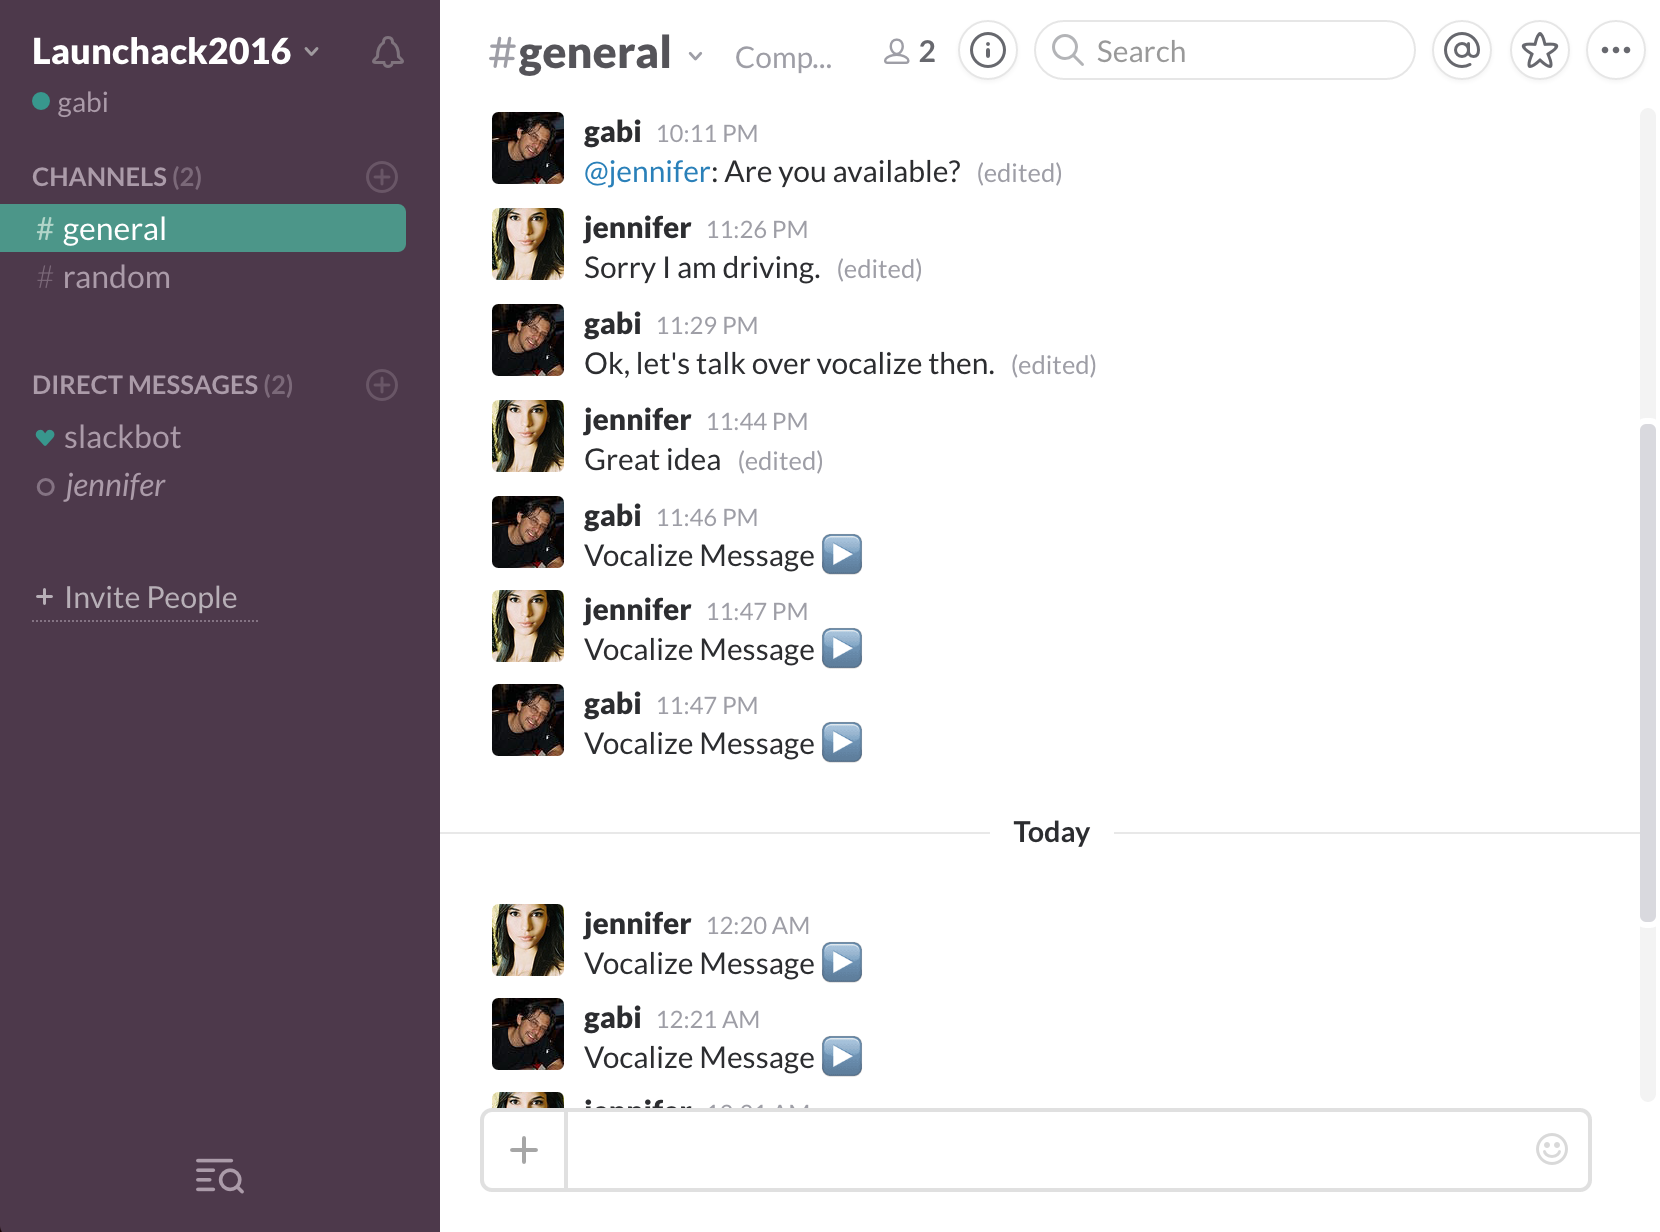Click 'Ok, let's talk over vocalize then.' text
Screen dimensions: 1660x1232
(x=789, y=364)
